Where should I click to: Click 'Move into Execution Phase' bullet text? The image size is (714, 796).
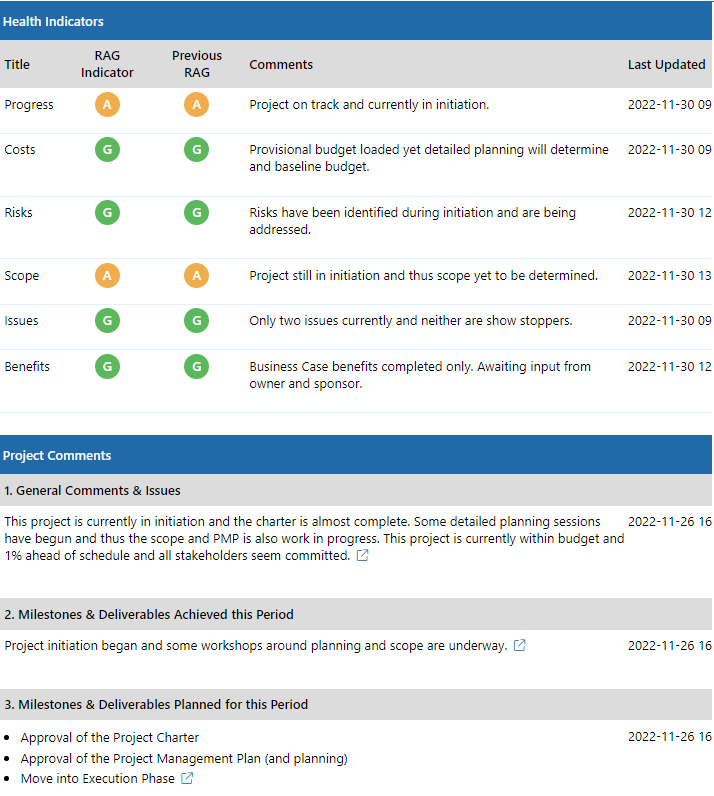(98, 778)
